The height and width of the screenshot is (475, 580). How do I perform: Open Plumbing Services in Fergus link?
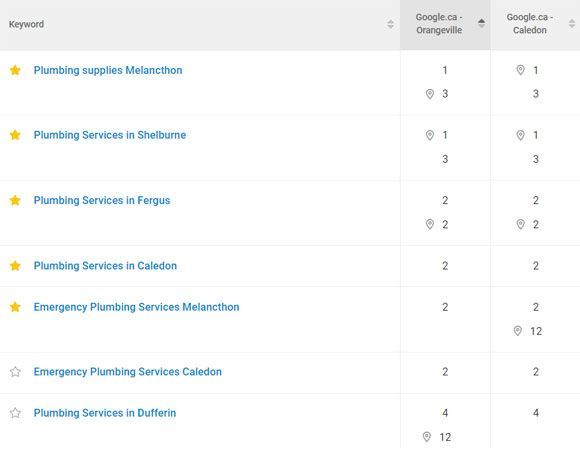point(102,201)
